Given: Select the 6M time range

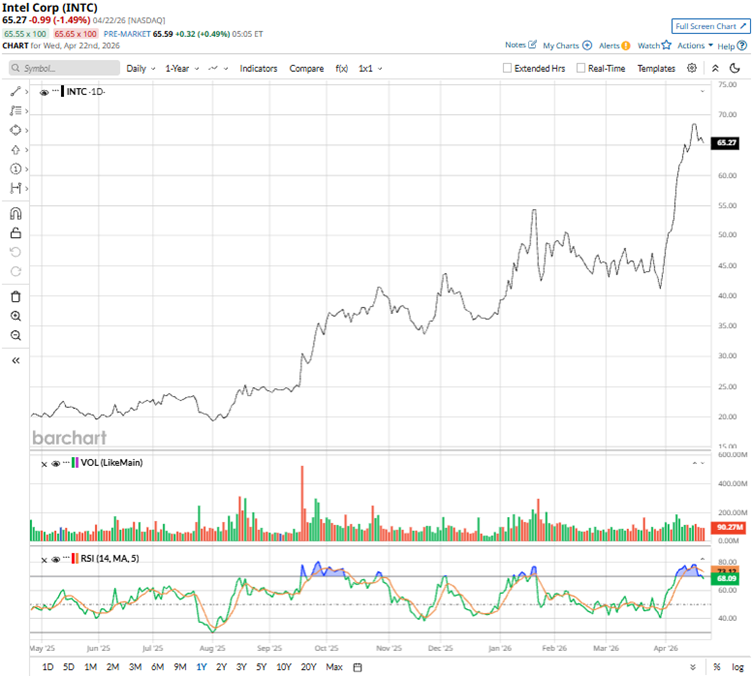Looking at the screenshot, I should pyautogui.click(x=157, y=667).
